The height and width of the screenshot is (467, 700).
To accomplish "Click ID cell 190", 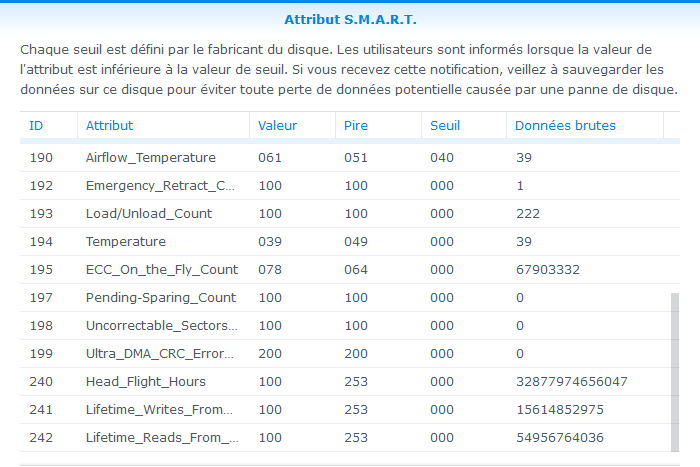I will [x=41, y=158].
